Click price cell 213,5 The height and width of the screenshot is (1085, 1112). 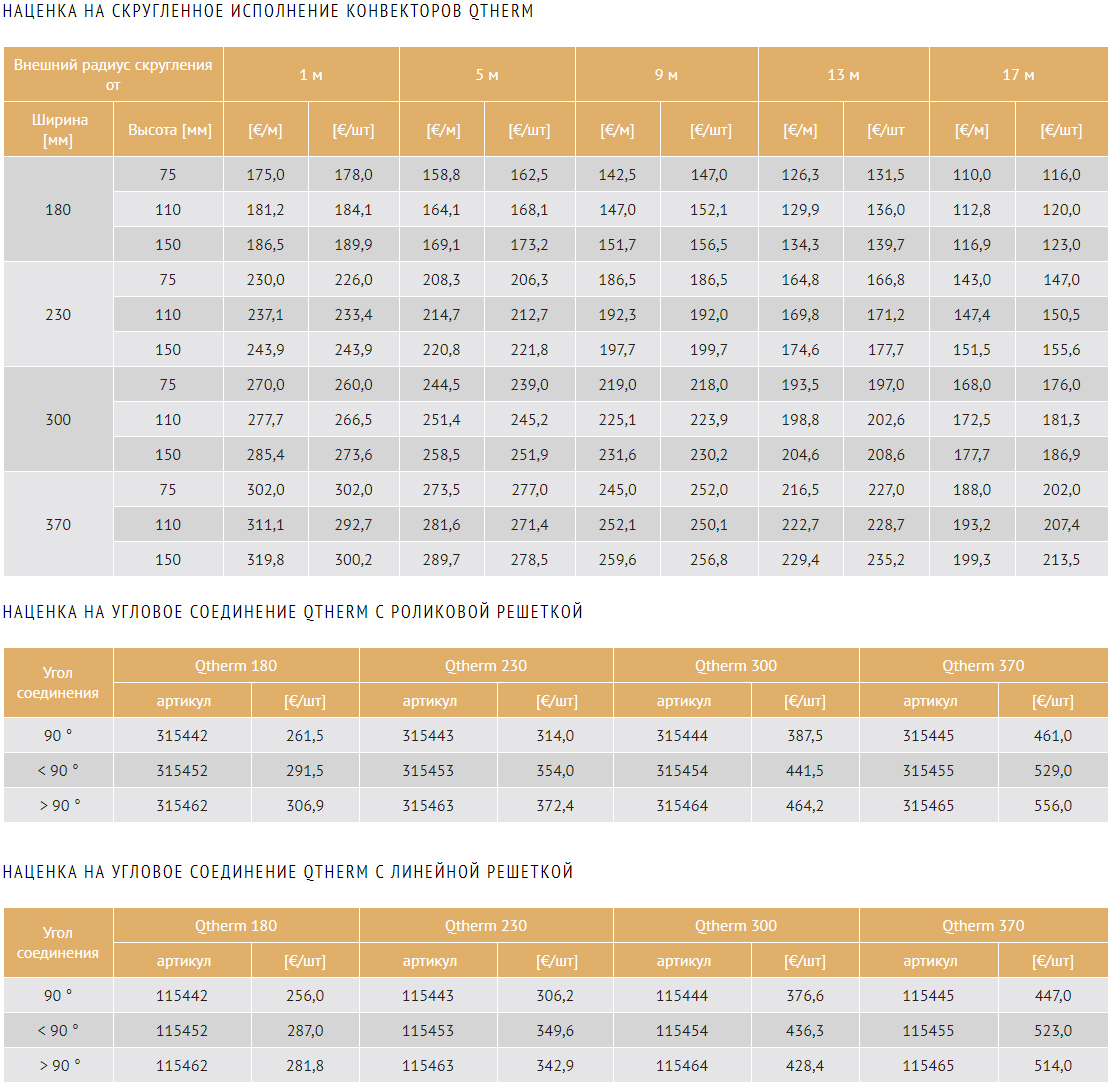point(1062,560)
